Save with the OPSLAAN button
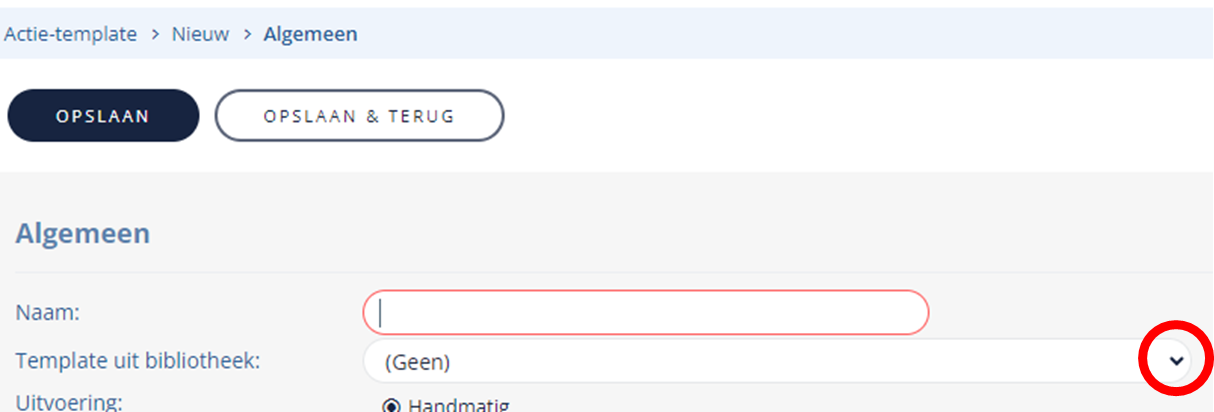Screen dimensions: 1214x412 (104, 116)
